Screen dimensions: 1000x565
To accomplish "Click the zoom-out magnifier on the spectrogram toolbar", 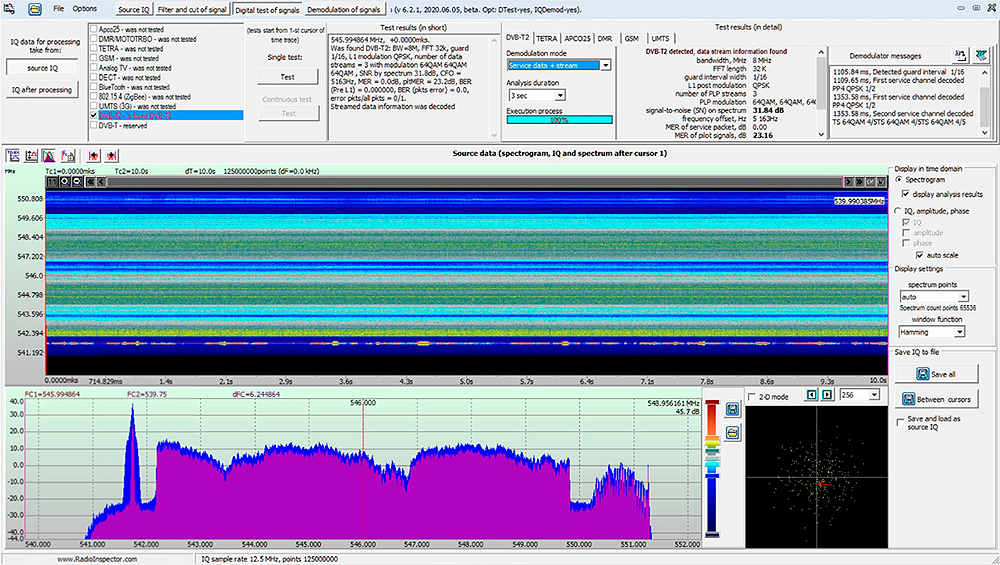I will (x=79, y=182).
